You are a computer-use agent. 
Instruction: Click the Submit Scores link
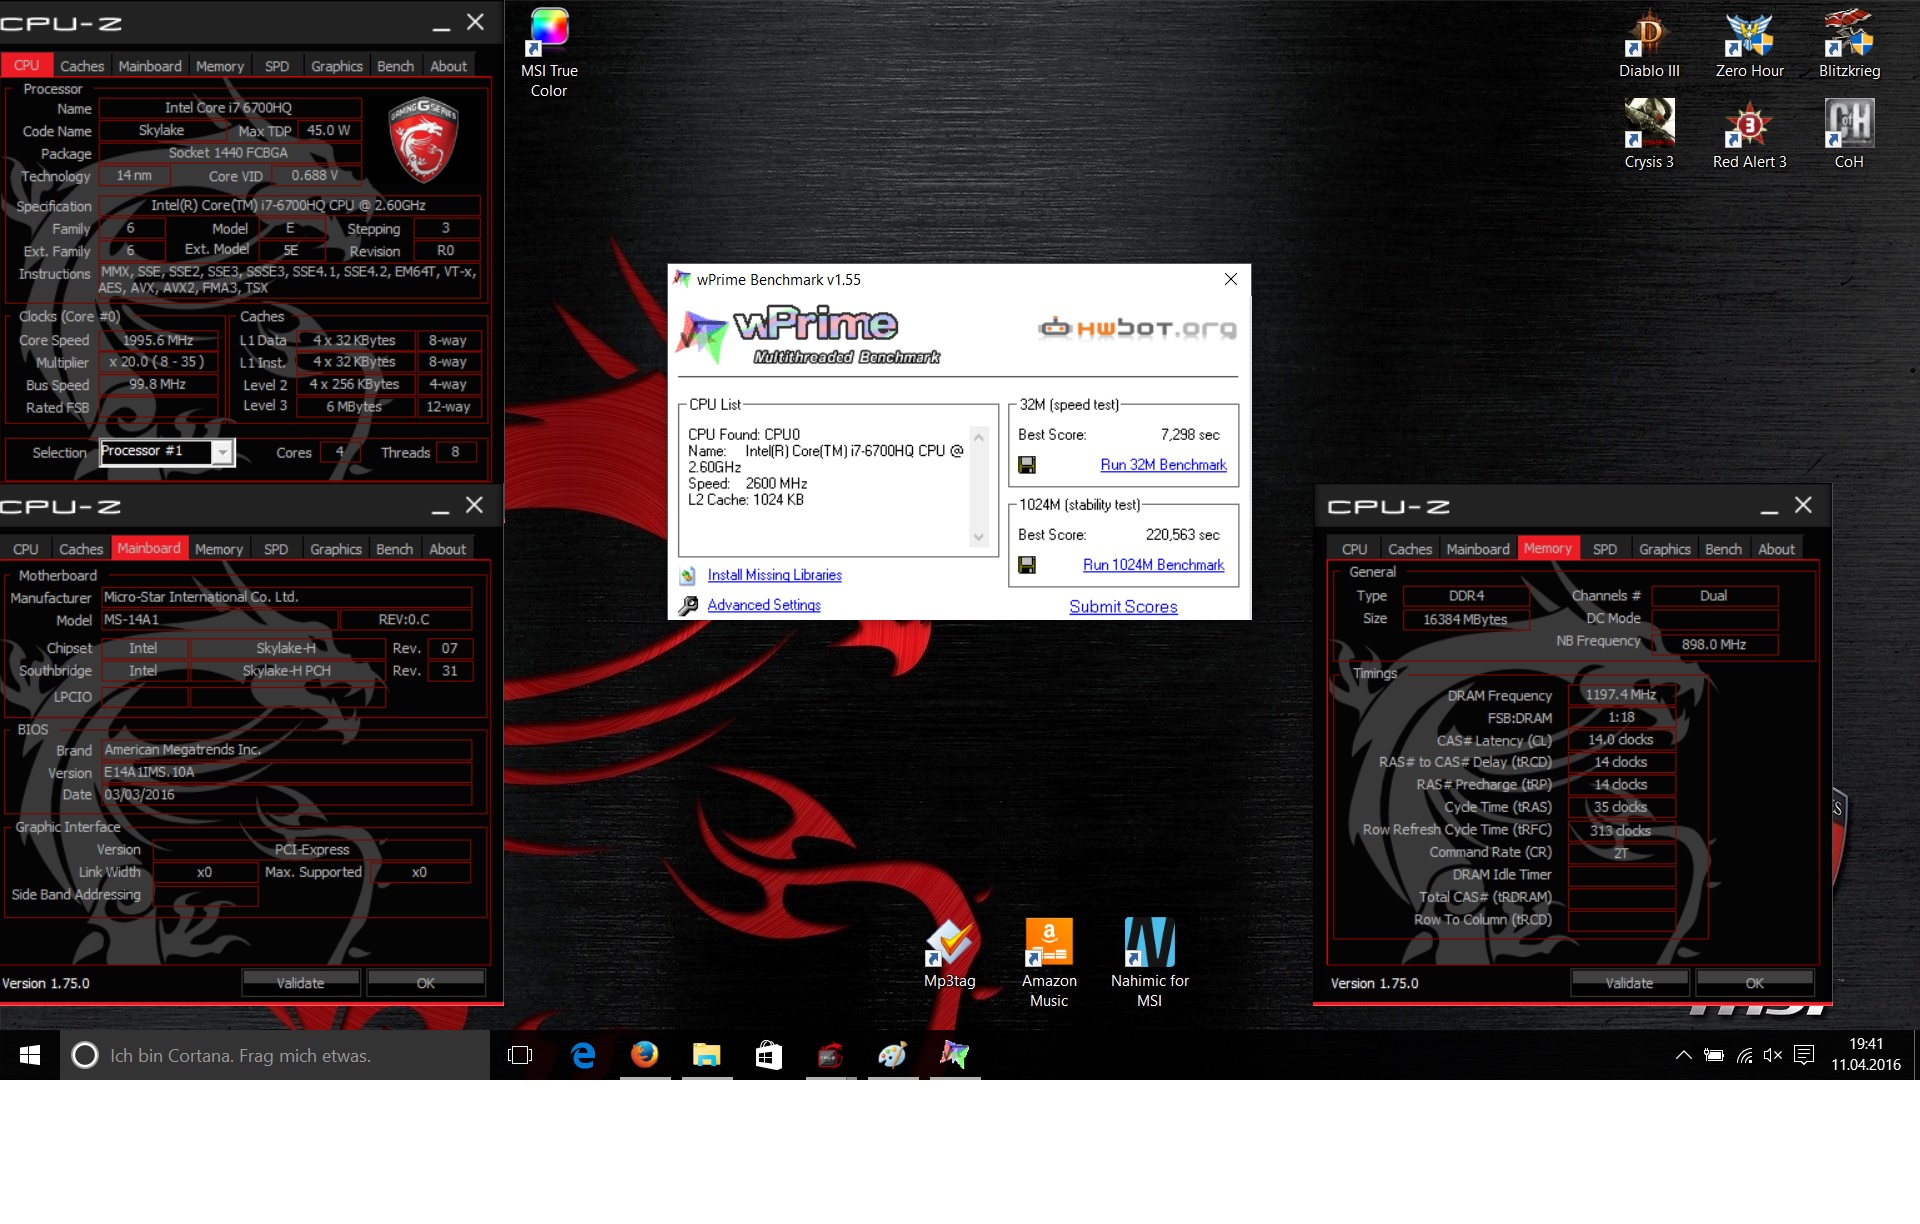click(x=1123, y=607)
